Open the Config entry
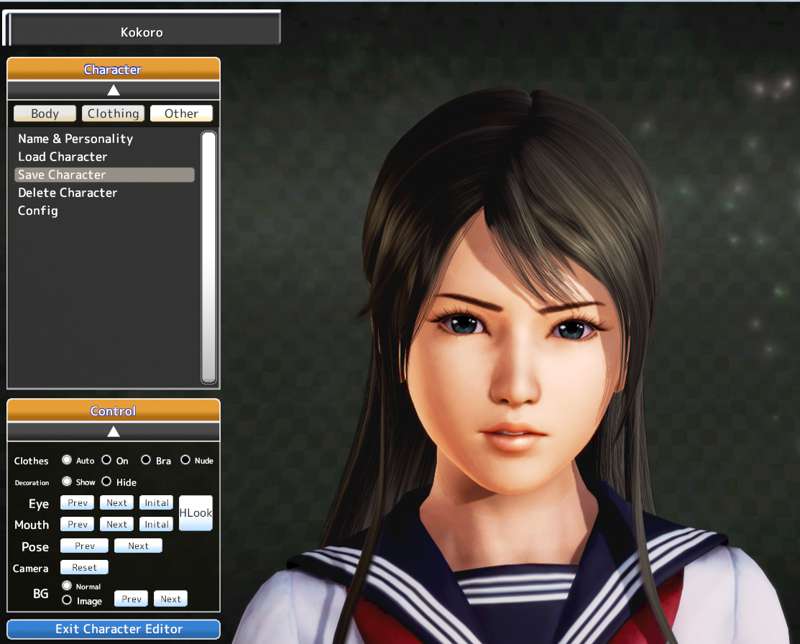The width and height of the screenshot is (800, 644). pos(38,211)
